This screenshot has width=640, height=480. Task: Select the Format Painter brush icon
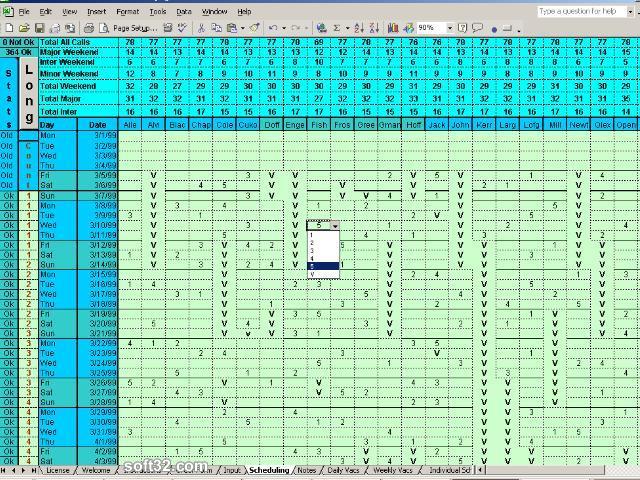(x=255, y=28)
